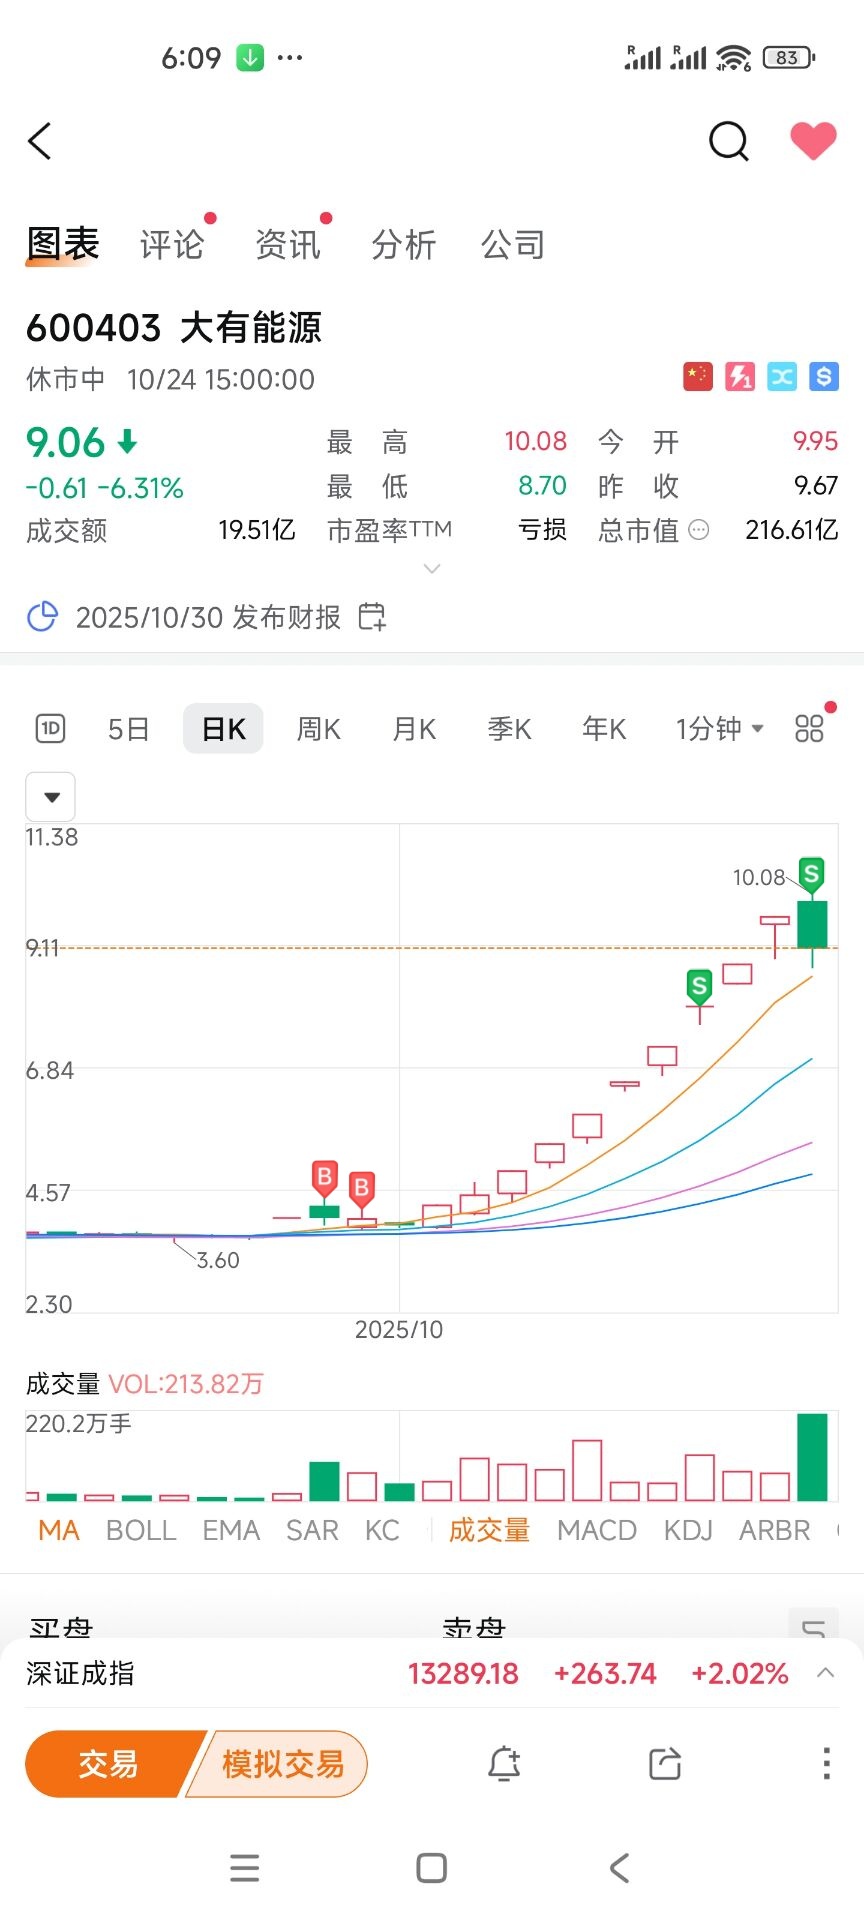This screenshot has width=864, height=1920.
Task: Open the chart collapse dropdown arrow
Action: (51, 797)
